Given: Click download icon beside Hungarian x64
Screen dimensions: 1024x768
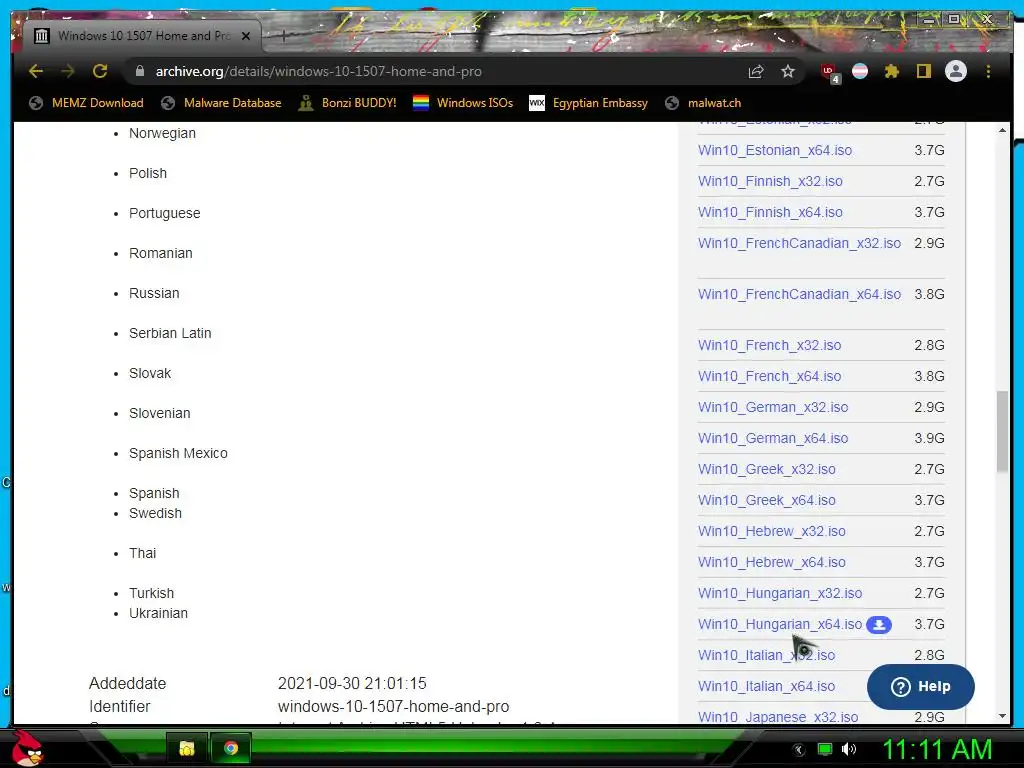Looking at the screenshot, I should pos(879,625).
